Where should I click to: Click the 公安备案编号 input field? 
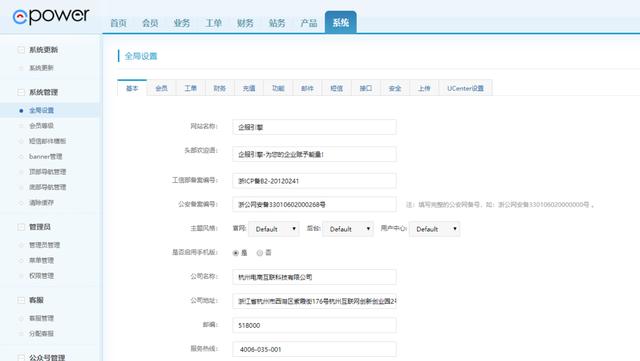pyautogui.click(x=314, y=205)
